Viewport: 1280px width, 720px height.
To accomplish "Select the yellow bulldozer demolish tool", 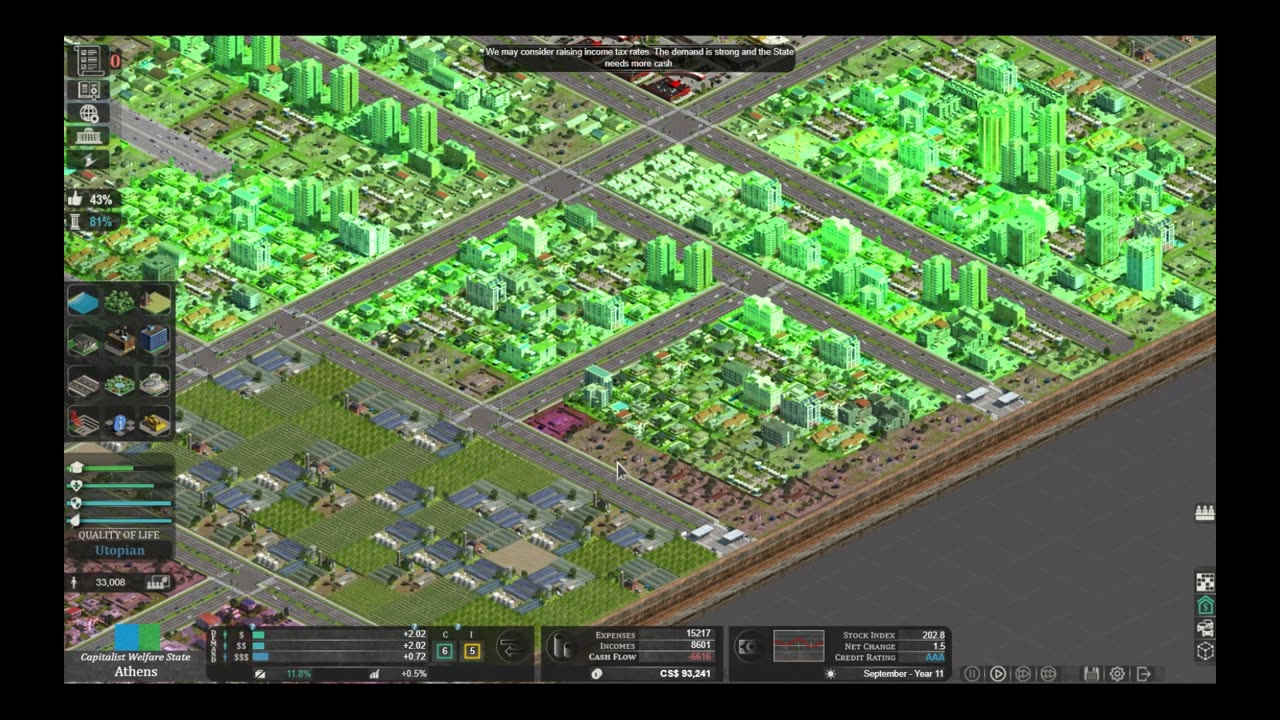I will point(154,424).
